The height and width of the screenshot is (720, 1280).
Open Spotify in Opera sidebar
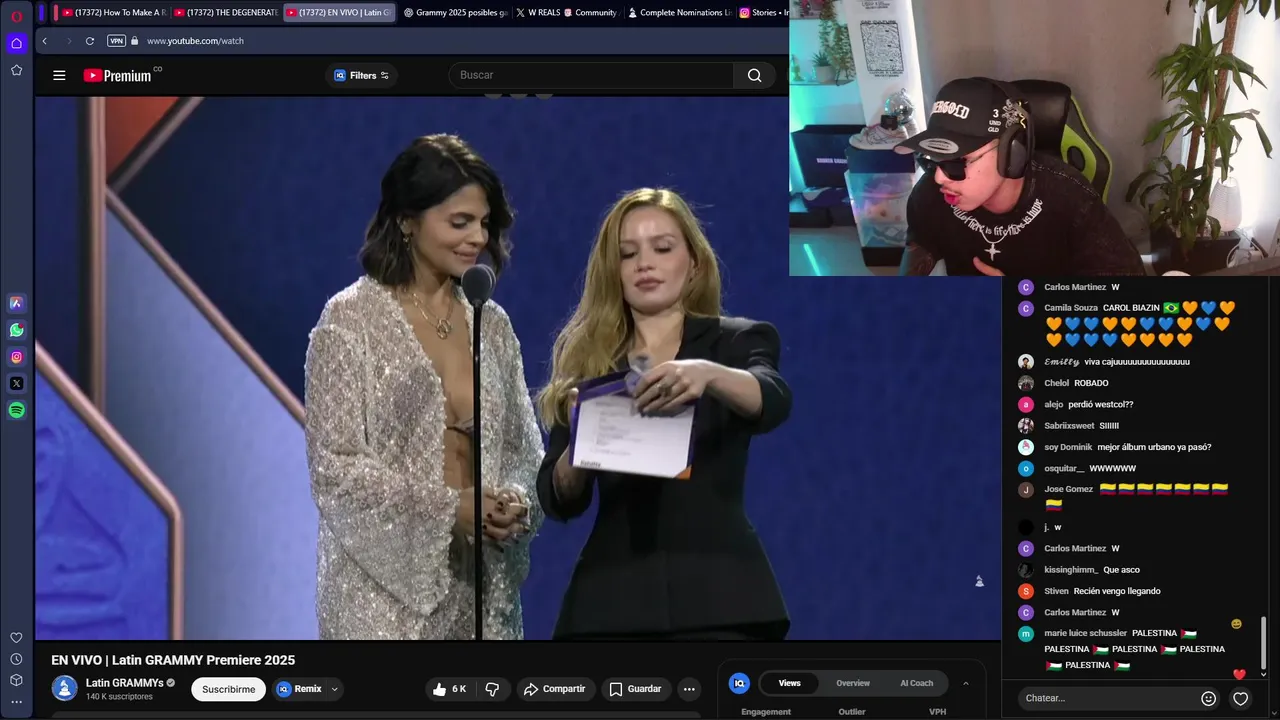[16, 410]
